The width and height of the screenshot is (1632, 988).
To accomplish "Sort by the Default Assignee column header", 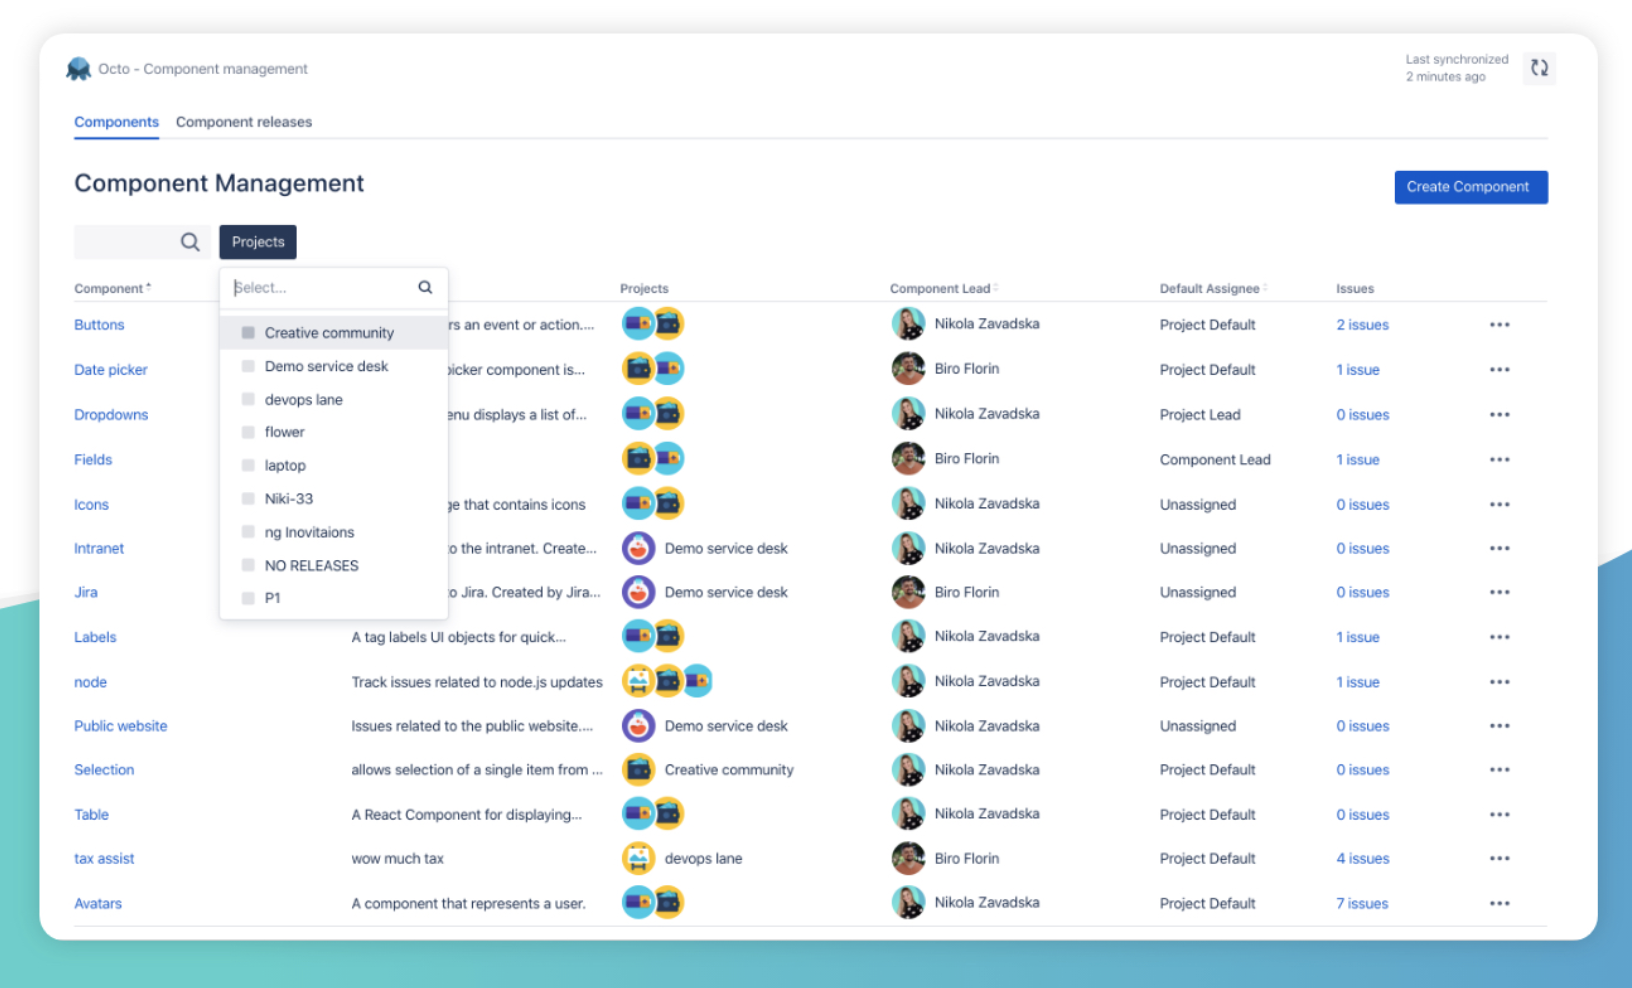I will pos(1213,289).
